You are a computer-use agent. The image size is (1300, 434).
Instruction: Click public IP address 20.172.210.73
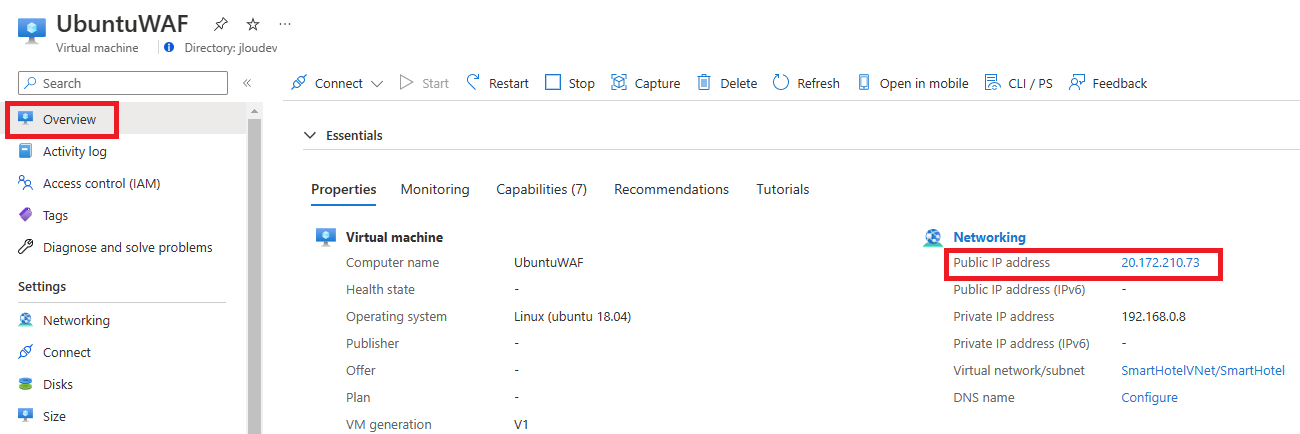(1160, 263)
